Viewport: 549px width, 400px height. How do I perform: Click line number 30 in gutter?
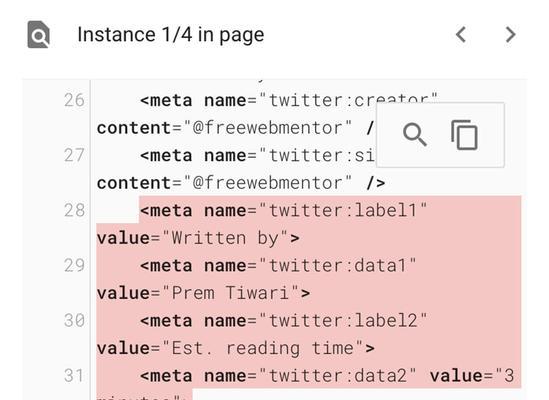click(x=74, y=320)
